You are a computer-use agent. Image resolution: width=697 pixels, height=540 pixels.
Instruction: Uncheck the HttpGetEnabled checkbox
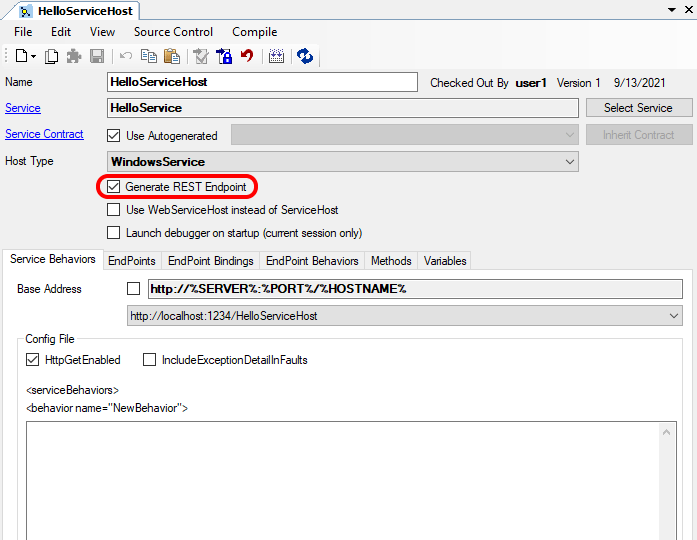[32, 360]
